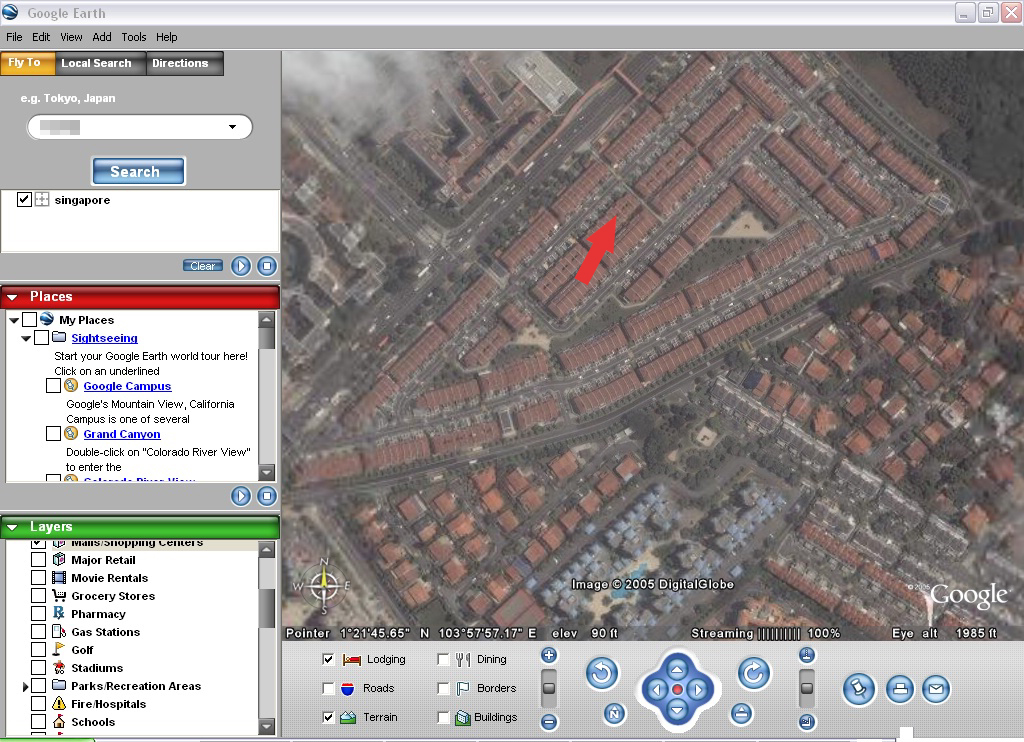The width and height of the screenshot is (1024, 742).
Task: Pan the map left with the arrow pad
Action: pyautogui.click(x=656, y=690)
